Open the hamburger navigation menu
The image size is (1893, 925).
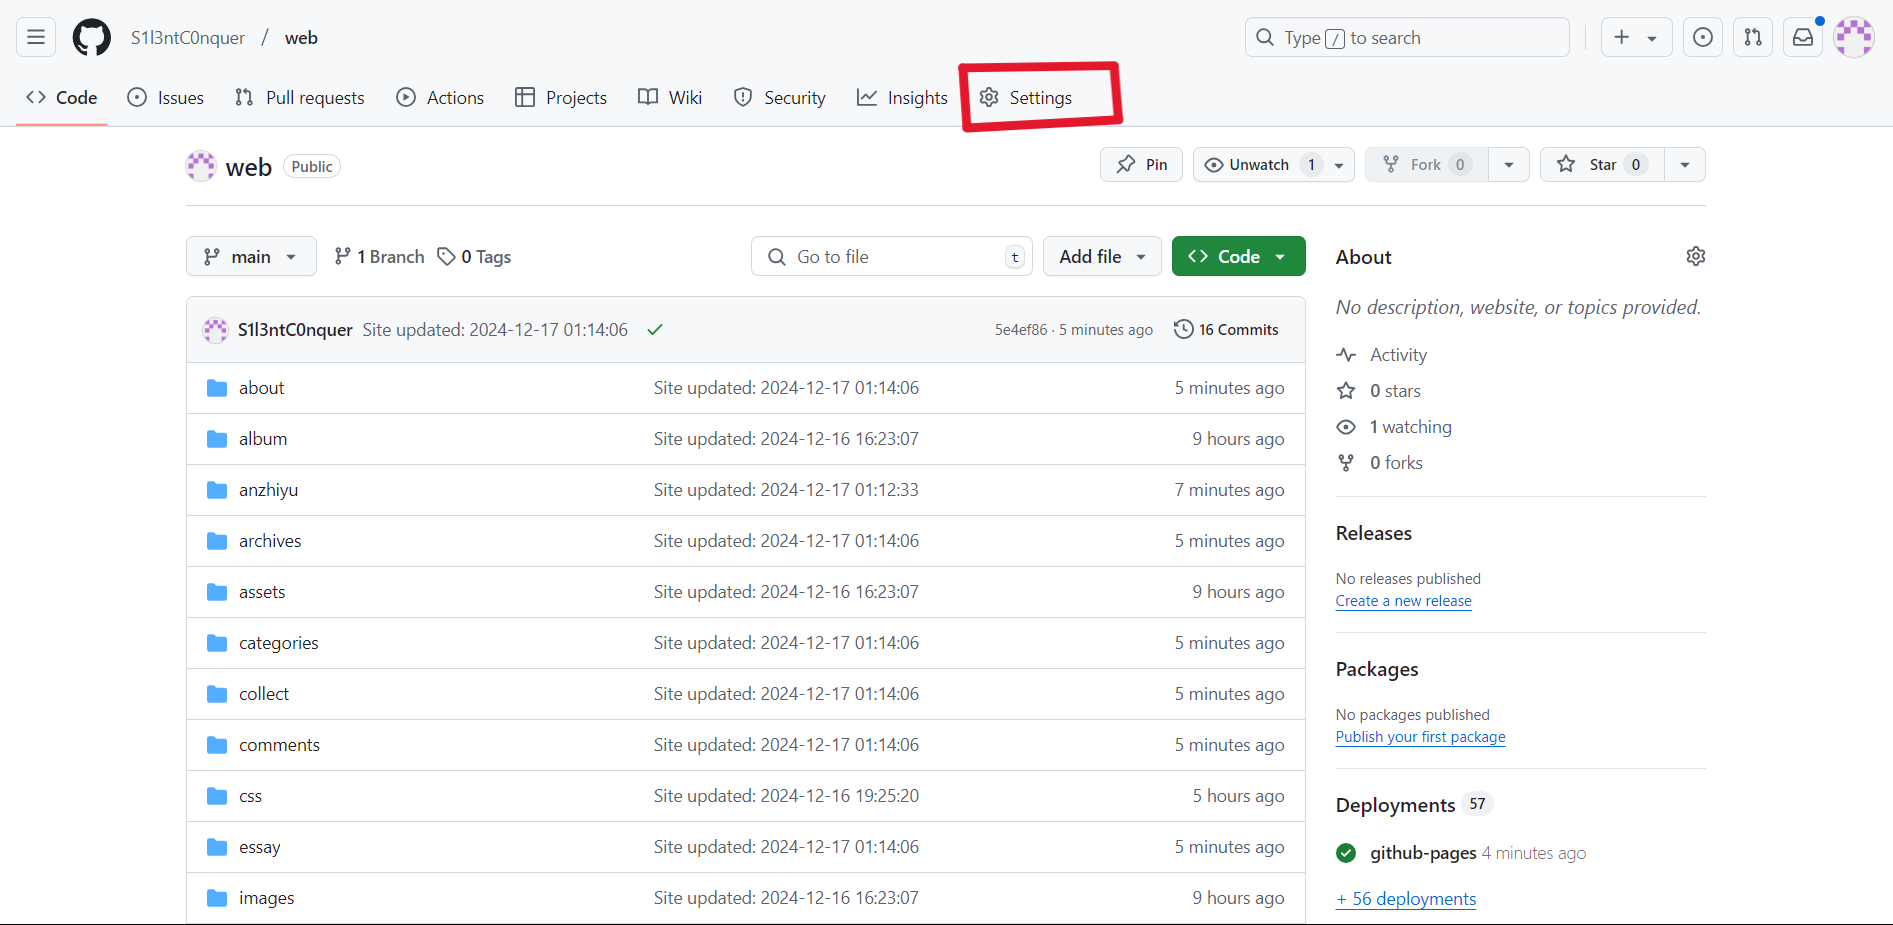click(34, 36)
